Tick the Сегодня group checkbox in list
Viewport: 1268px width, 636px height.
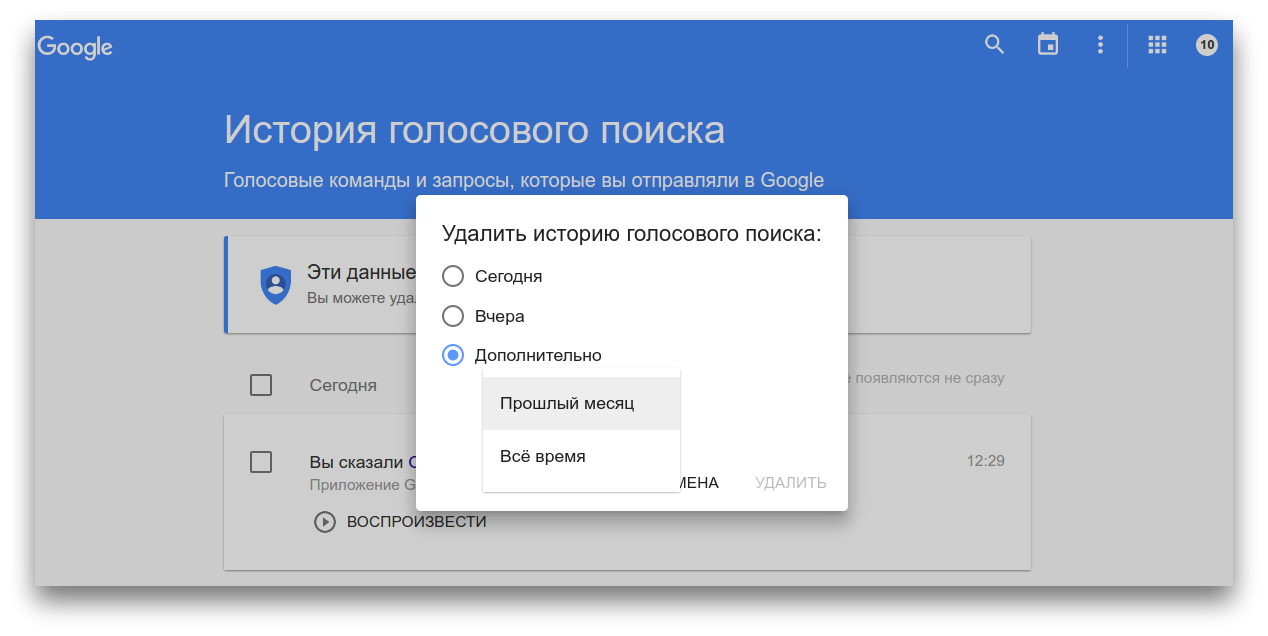261,385
